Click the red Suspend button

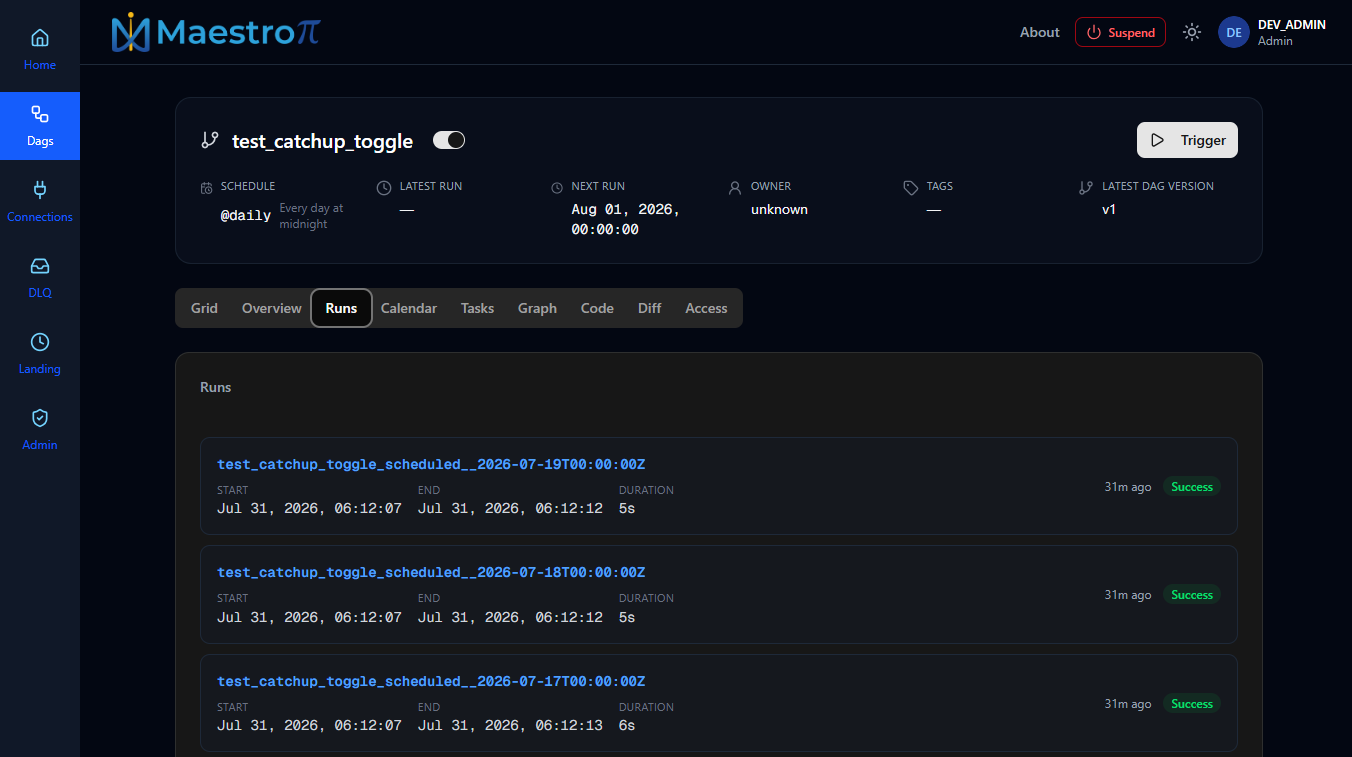[x=1120, y=32]
